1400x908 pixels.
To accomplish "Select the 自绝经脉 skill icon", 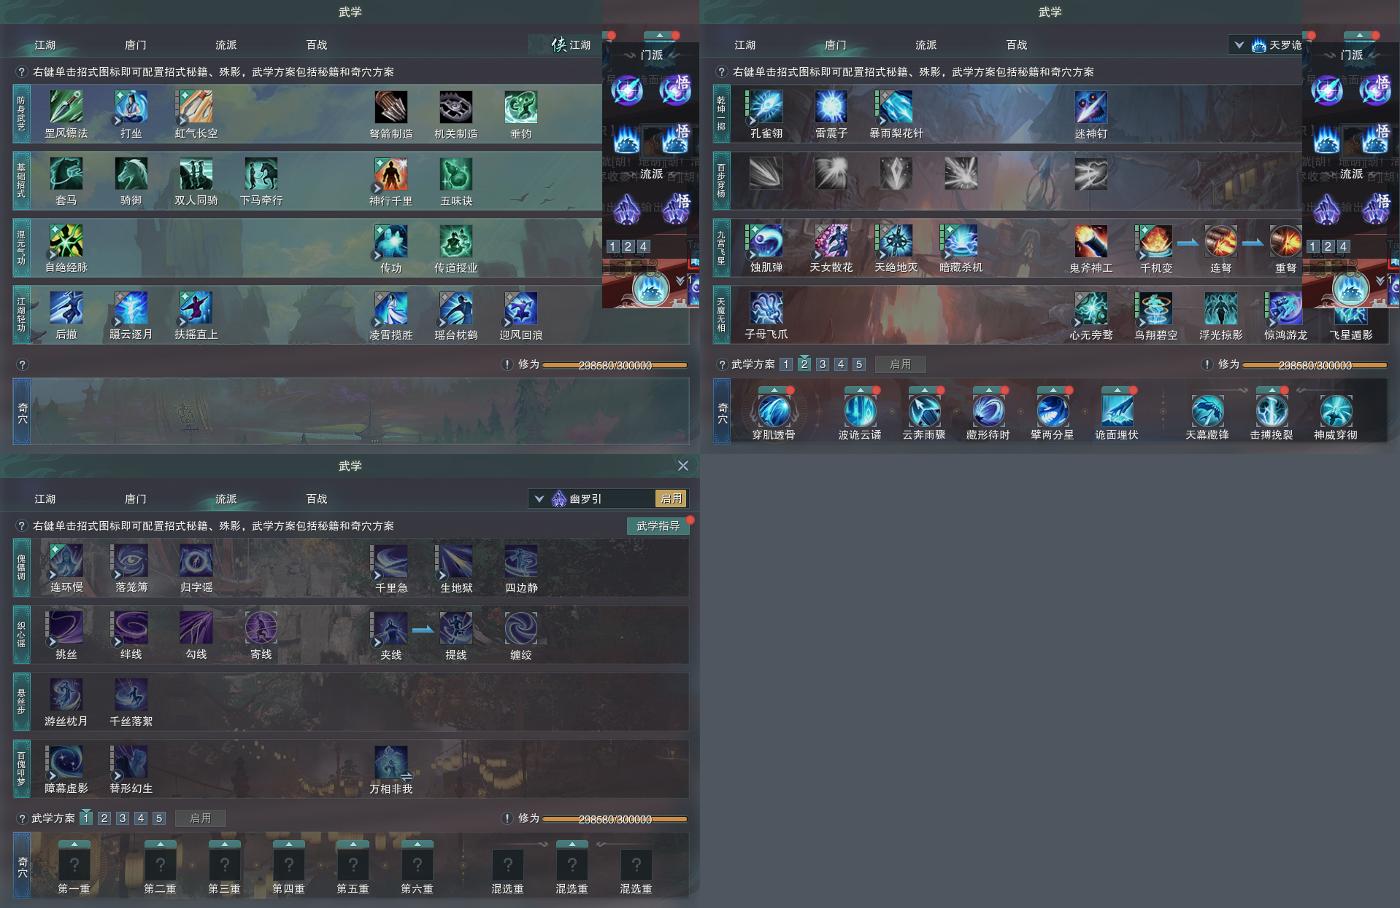I will point(66,241).
